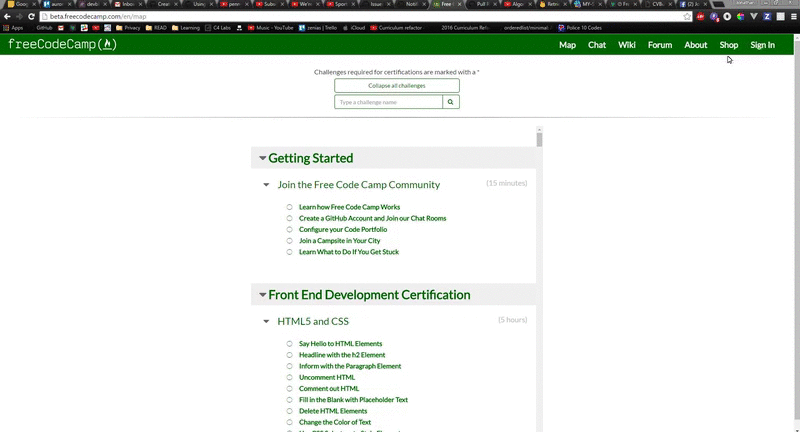Select circle beside Learn how Free Code Camp Works

tap(289, 207)
